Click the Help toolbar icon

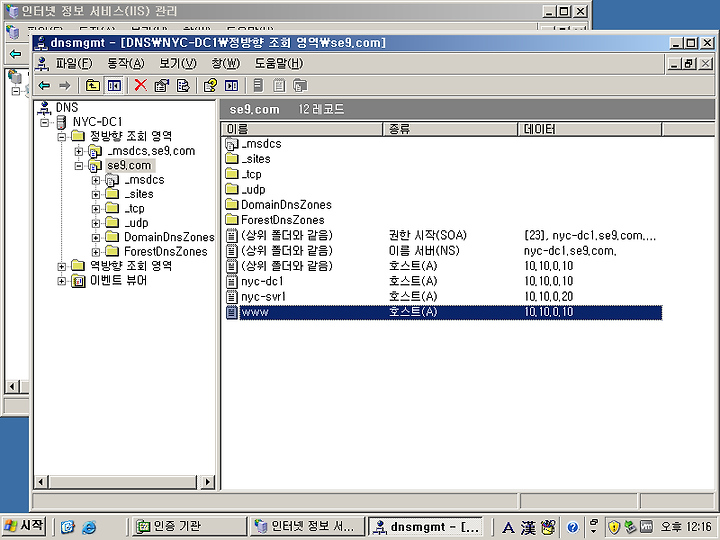point(210,85)
